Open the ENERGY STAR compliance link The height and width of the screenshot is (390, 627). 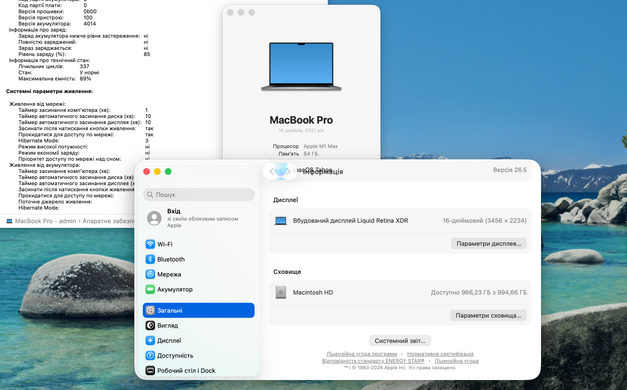(373, 361)
